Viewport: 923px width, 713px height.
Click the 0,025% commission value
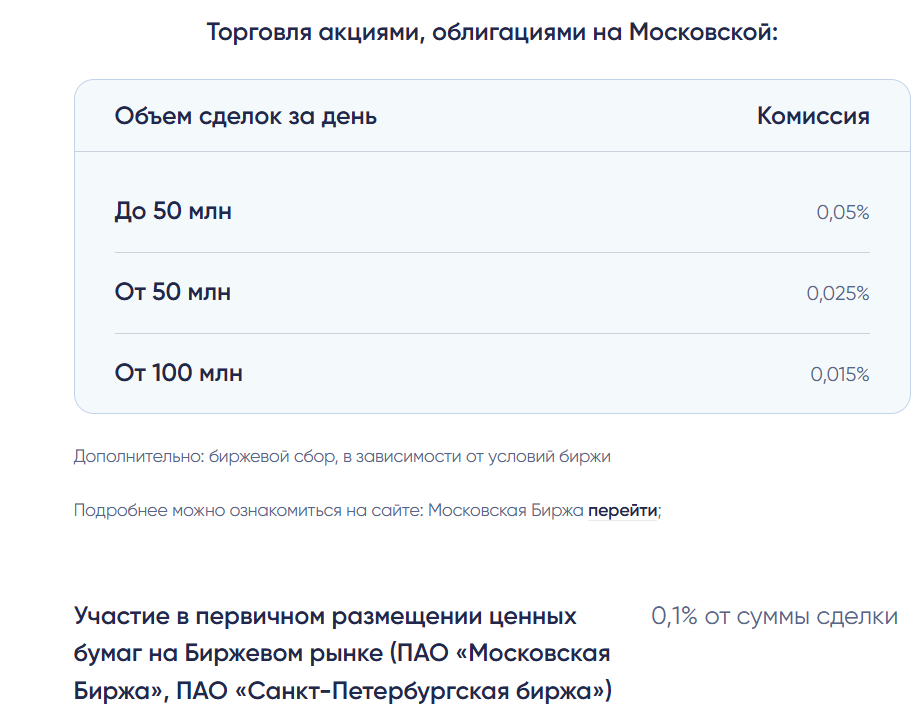click(x=838, y=293)
